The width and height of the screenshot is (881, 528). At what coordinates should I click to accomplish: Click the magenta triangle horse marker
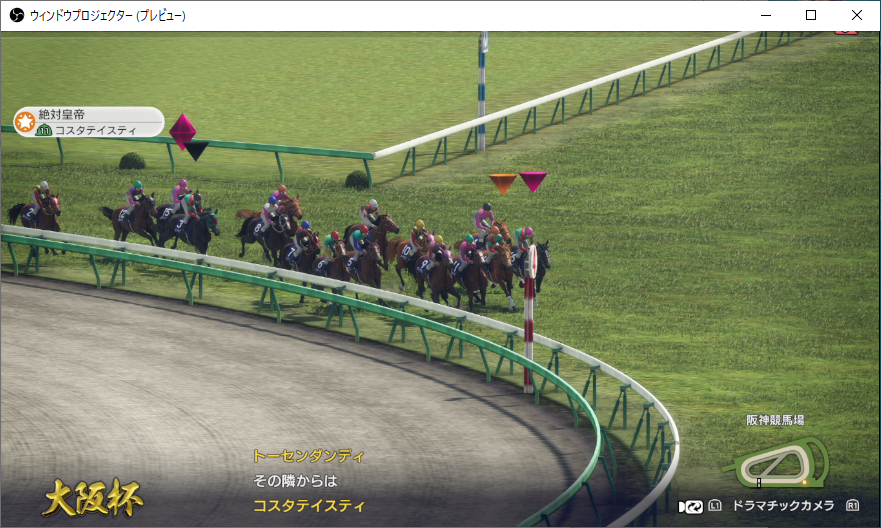click(x=533, y=181)
